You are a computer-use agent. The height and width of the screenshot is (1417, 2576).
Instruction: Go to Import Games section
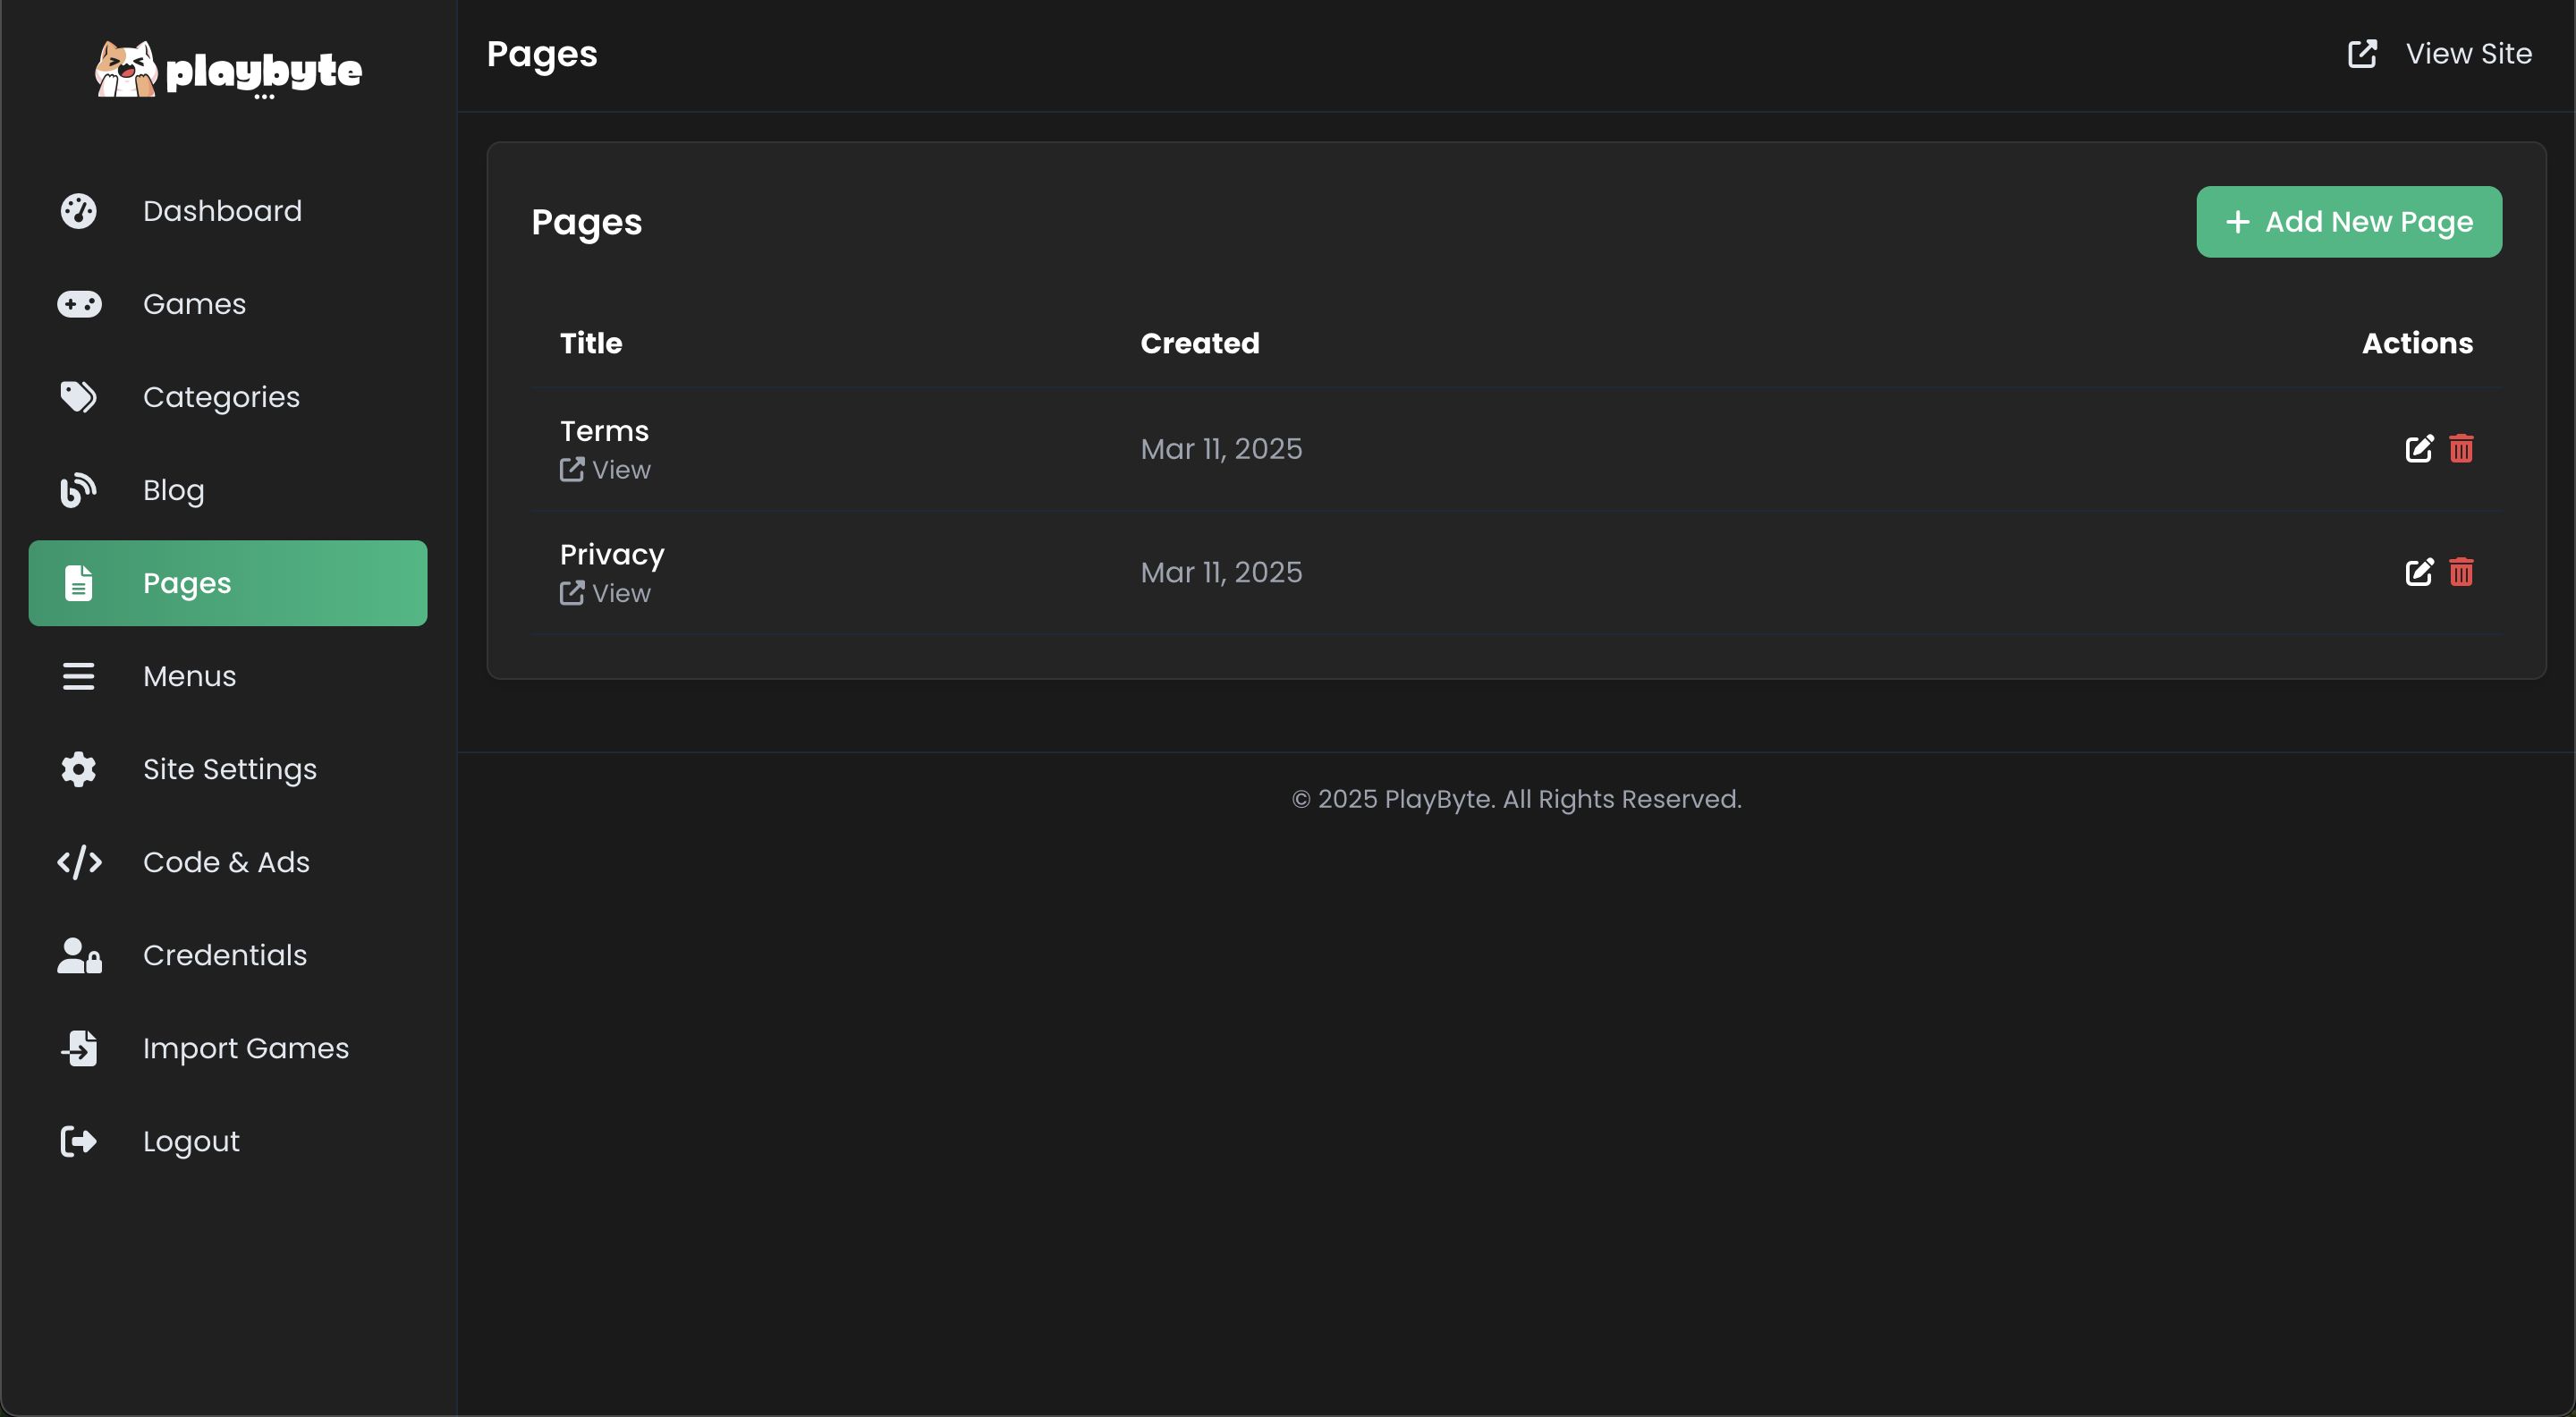tap(245, 1048)
